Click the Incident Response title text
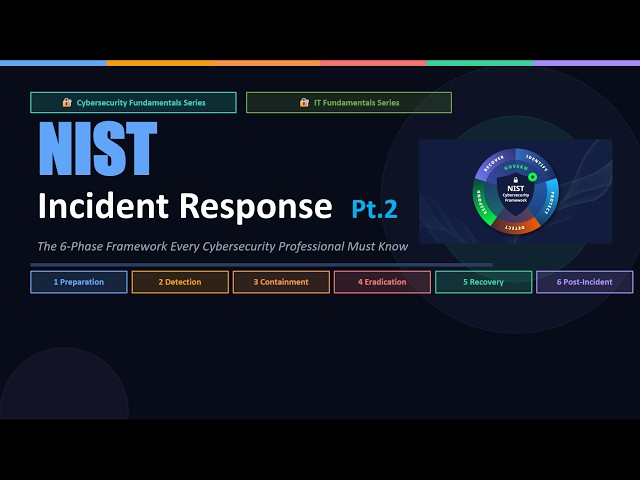 pos(185,207)
